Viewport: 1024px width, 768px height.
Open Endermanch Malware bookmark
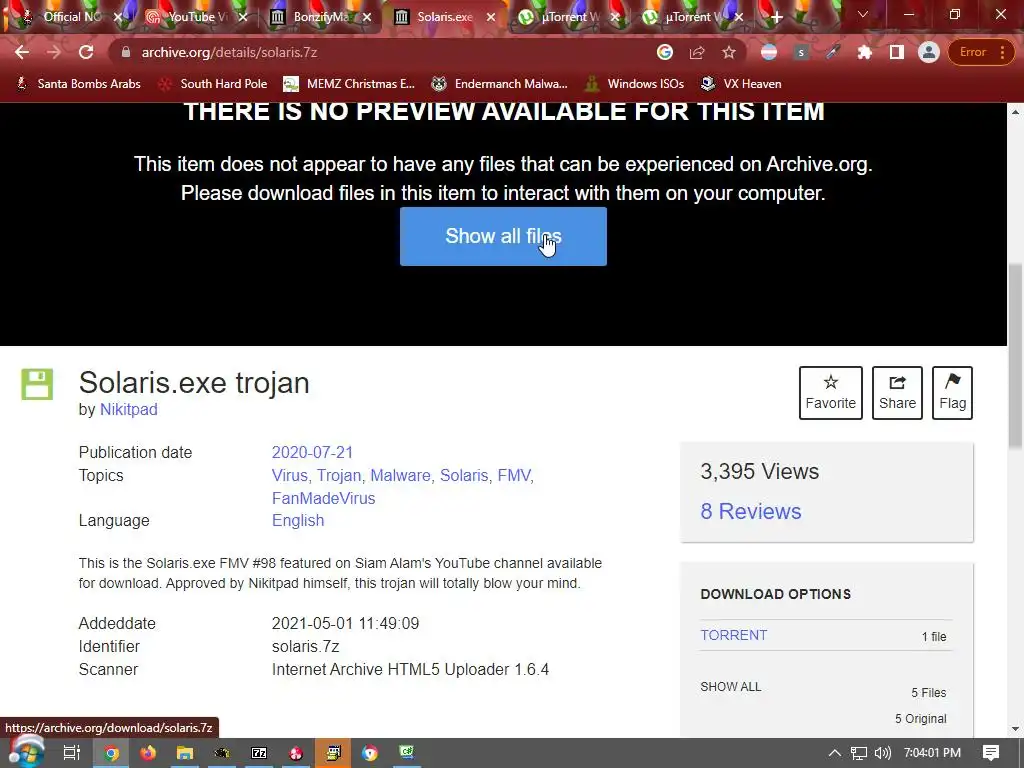[x=500, y=84]
